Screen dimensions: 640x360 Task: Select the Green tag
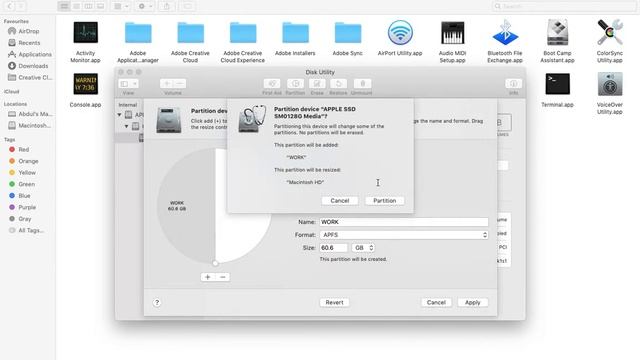pos(28,184)
